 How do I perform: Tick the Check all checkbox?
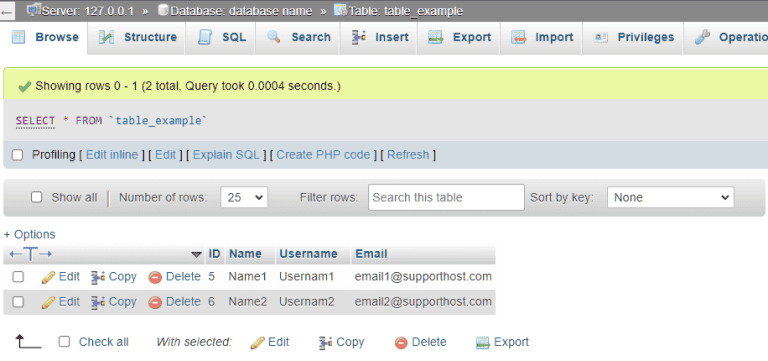(x=64, y=342)
